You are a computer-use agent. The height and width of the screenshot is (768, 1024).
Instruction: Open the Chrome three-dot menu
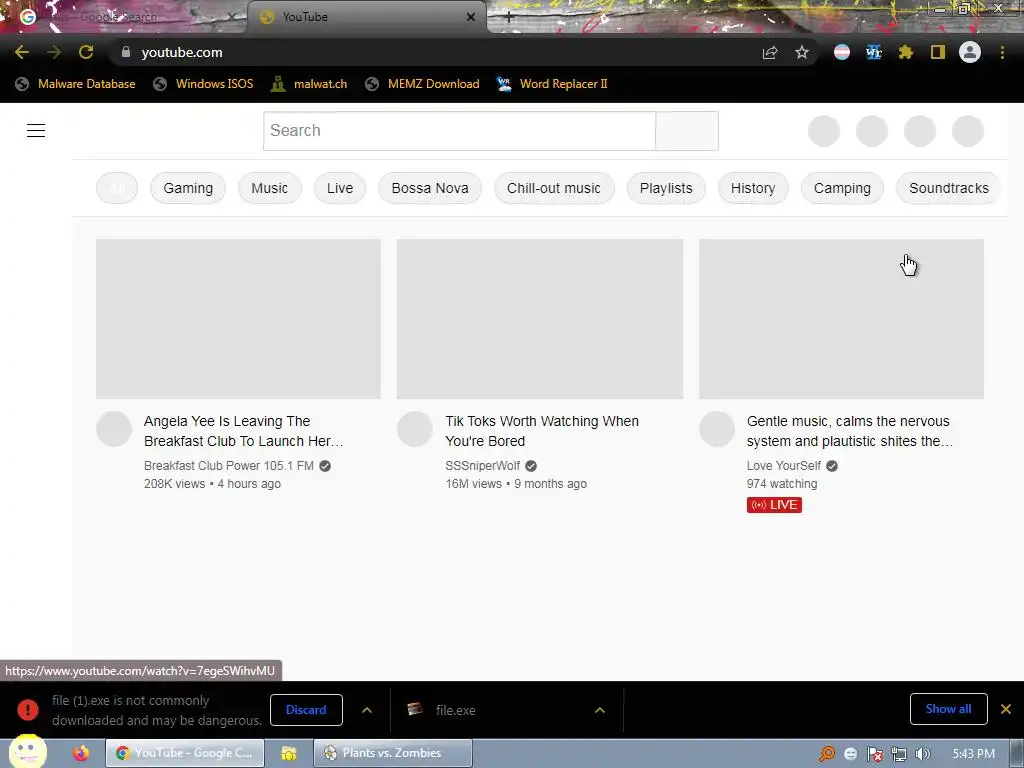click(1002, 52)
